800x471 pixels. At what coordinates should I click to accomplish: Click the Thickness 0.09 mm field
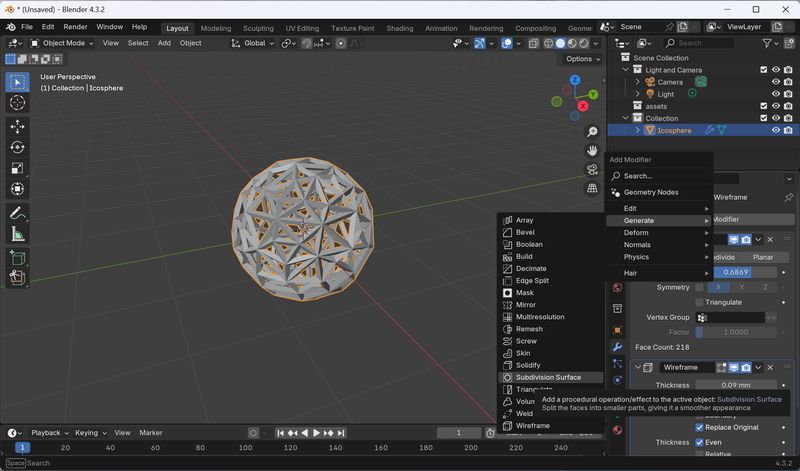(x=736, y=385)
